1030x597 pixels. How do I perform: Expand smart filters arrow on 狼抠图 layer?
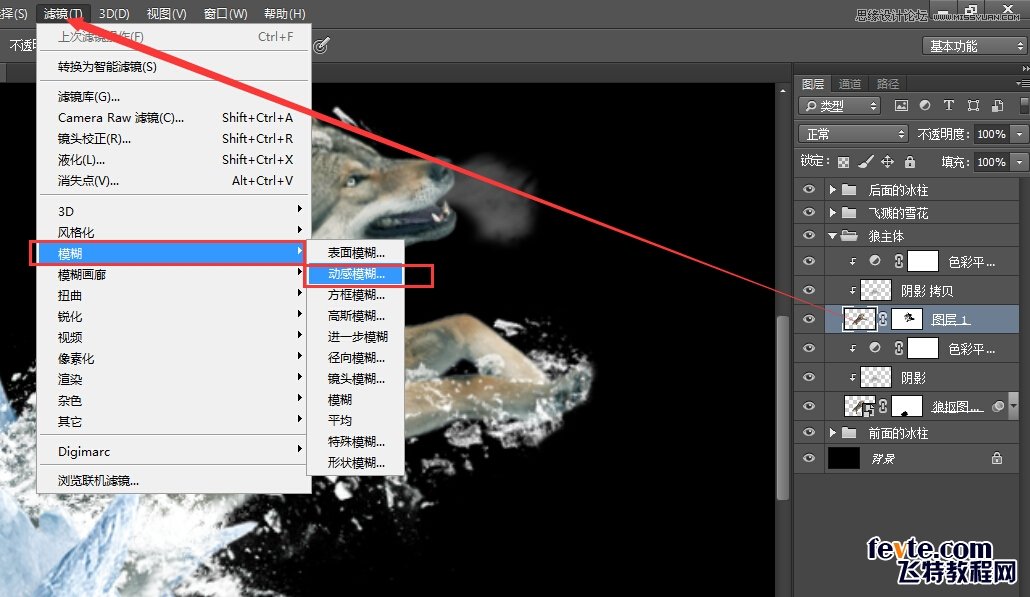1013,407
